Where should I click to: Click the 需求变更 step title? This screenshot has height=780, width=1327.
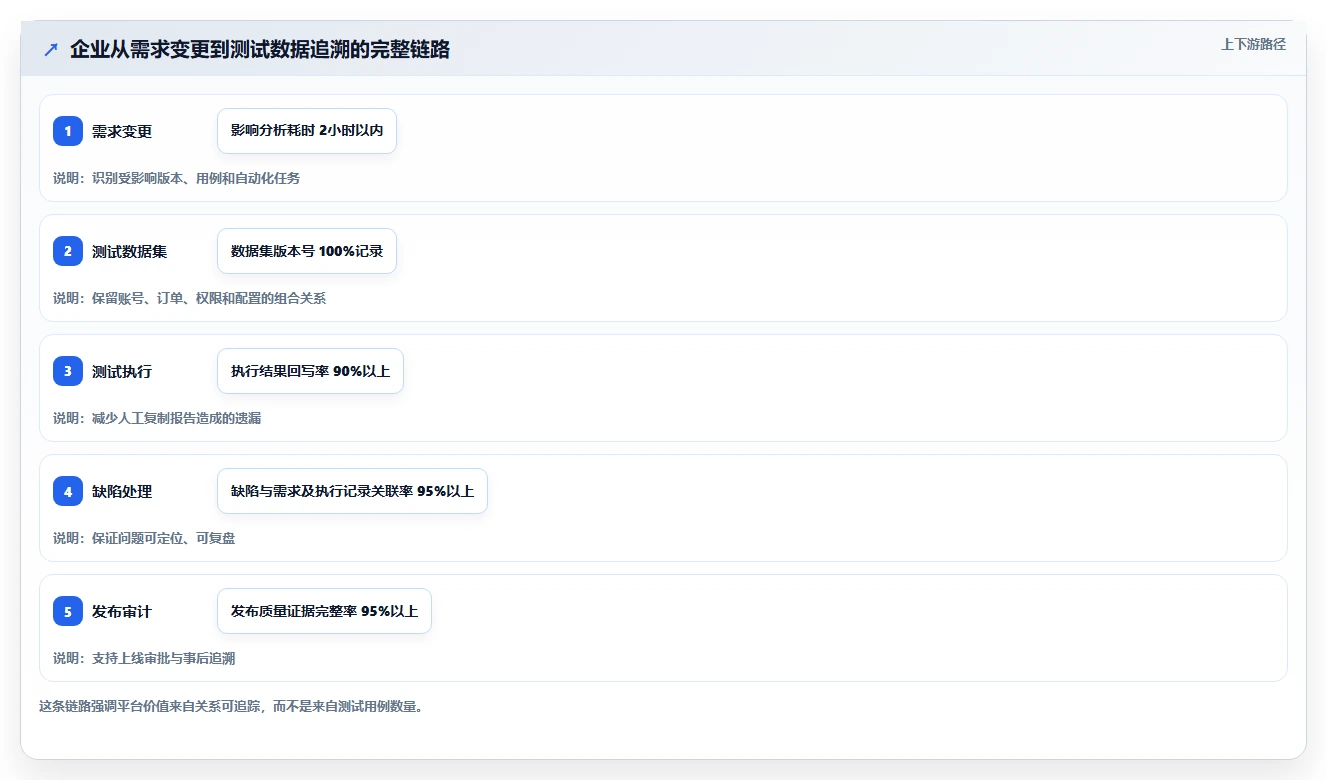pyautogui.click(x=122, y=131)
